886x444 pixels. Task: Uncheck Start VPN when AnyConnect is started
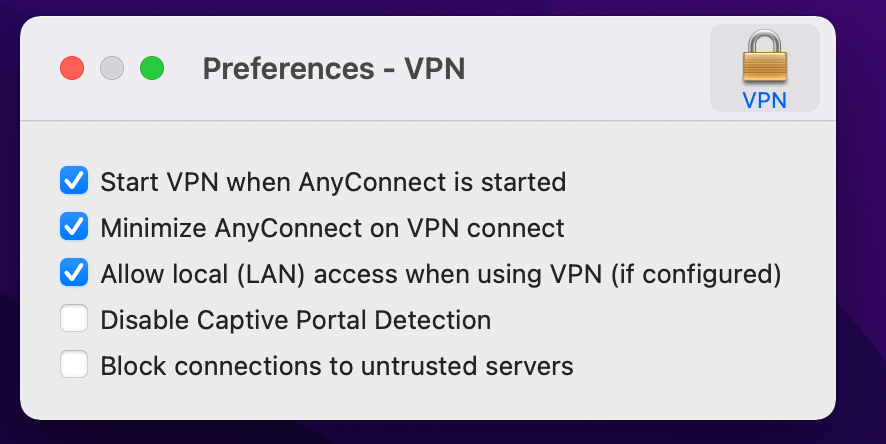click(x=74, y=181)
